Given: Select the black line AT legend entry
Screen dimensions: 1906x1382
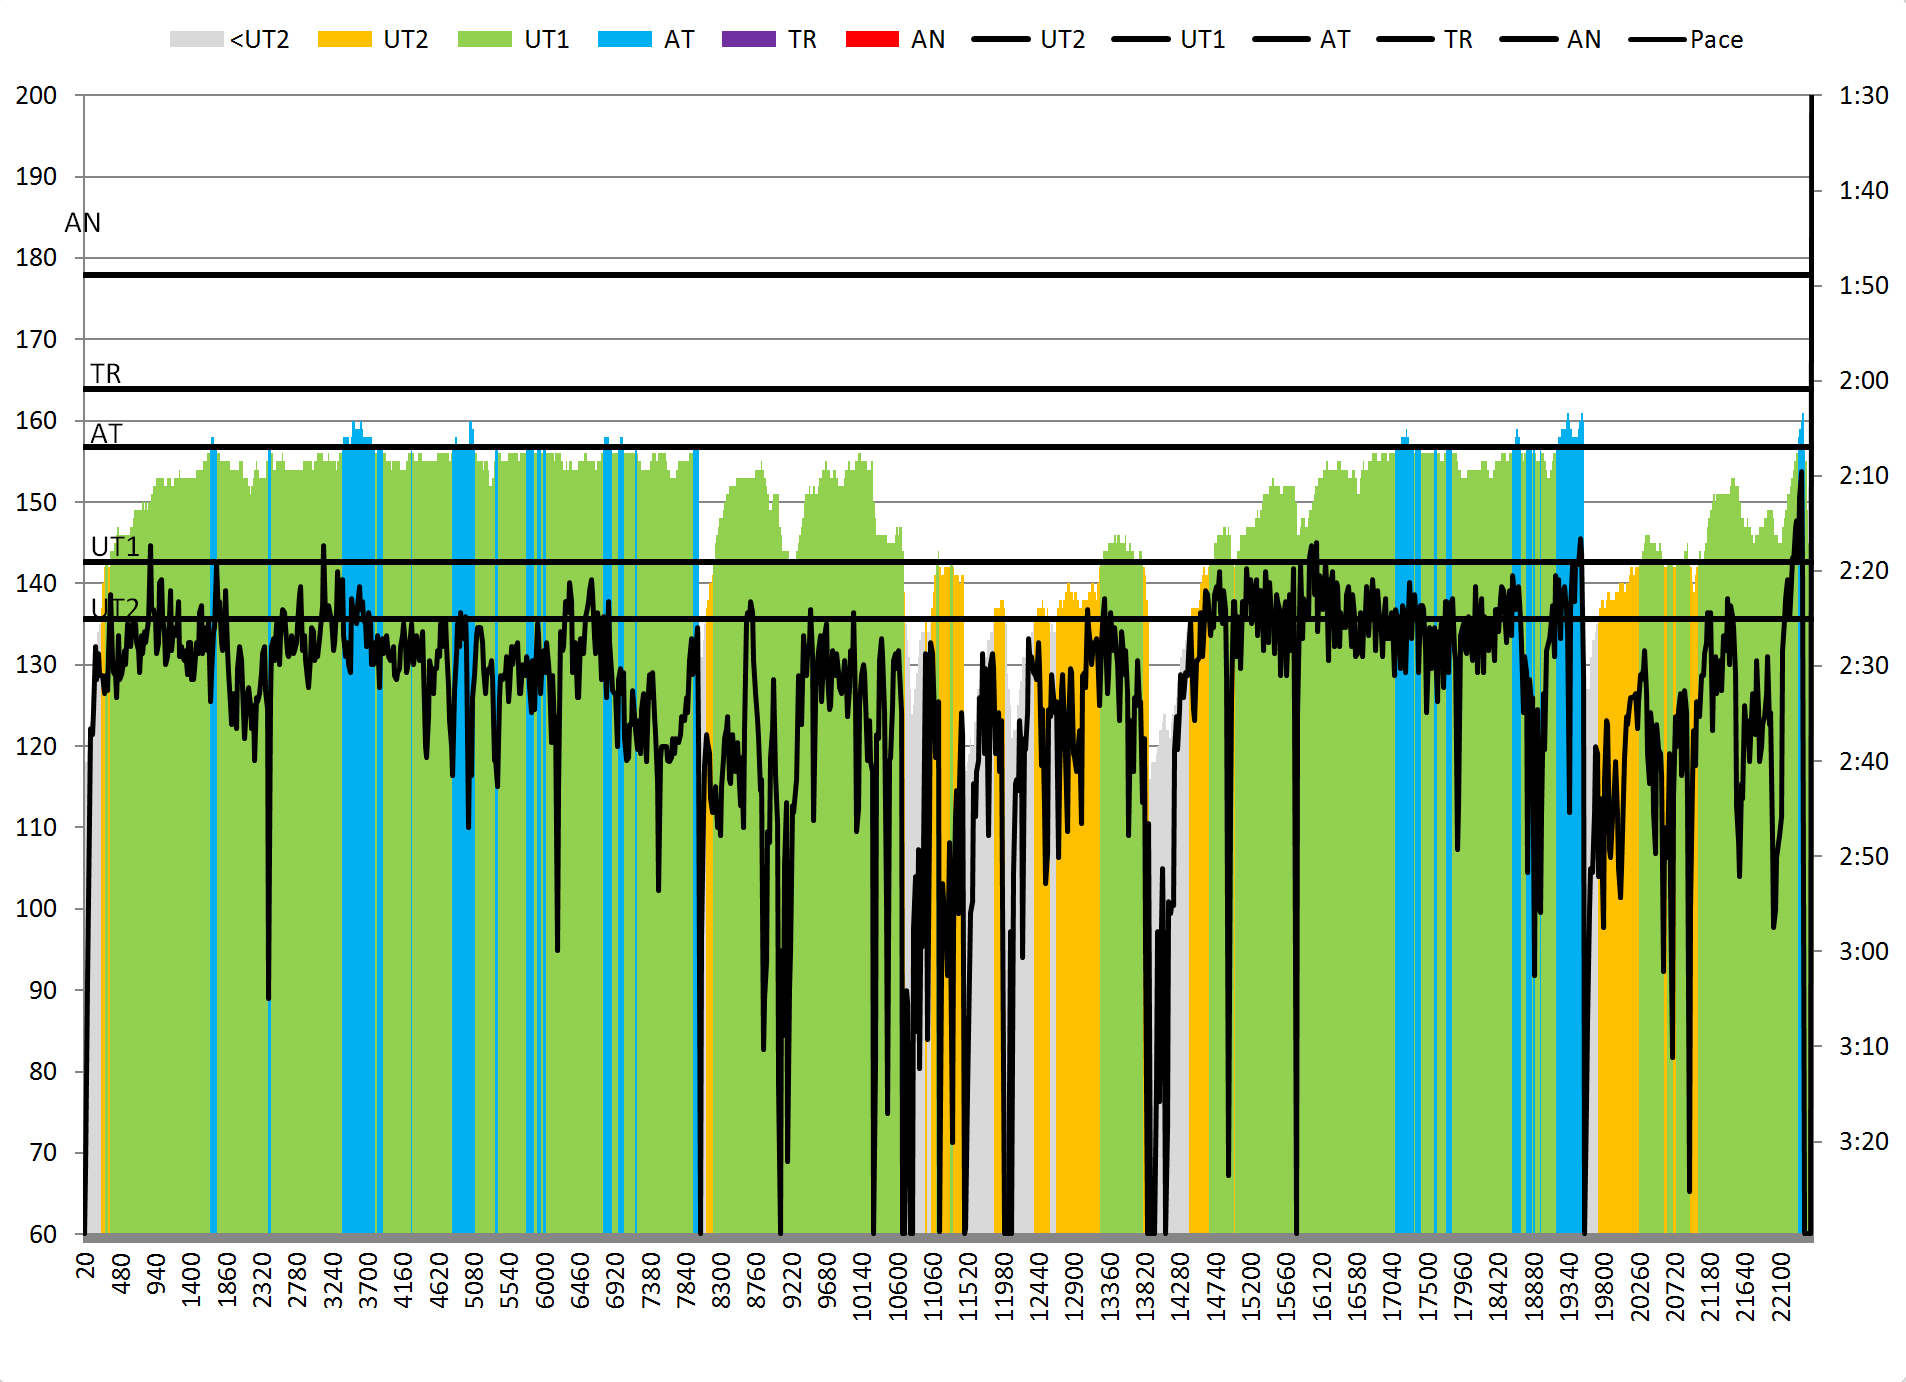Looking at the screenshot, I should pyautogui.click(x=1302, y=40).
